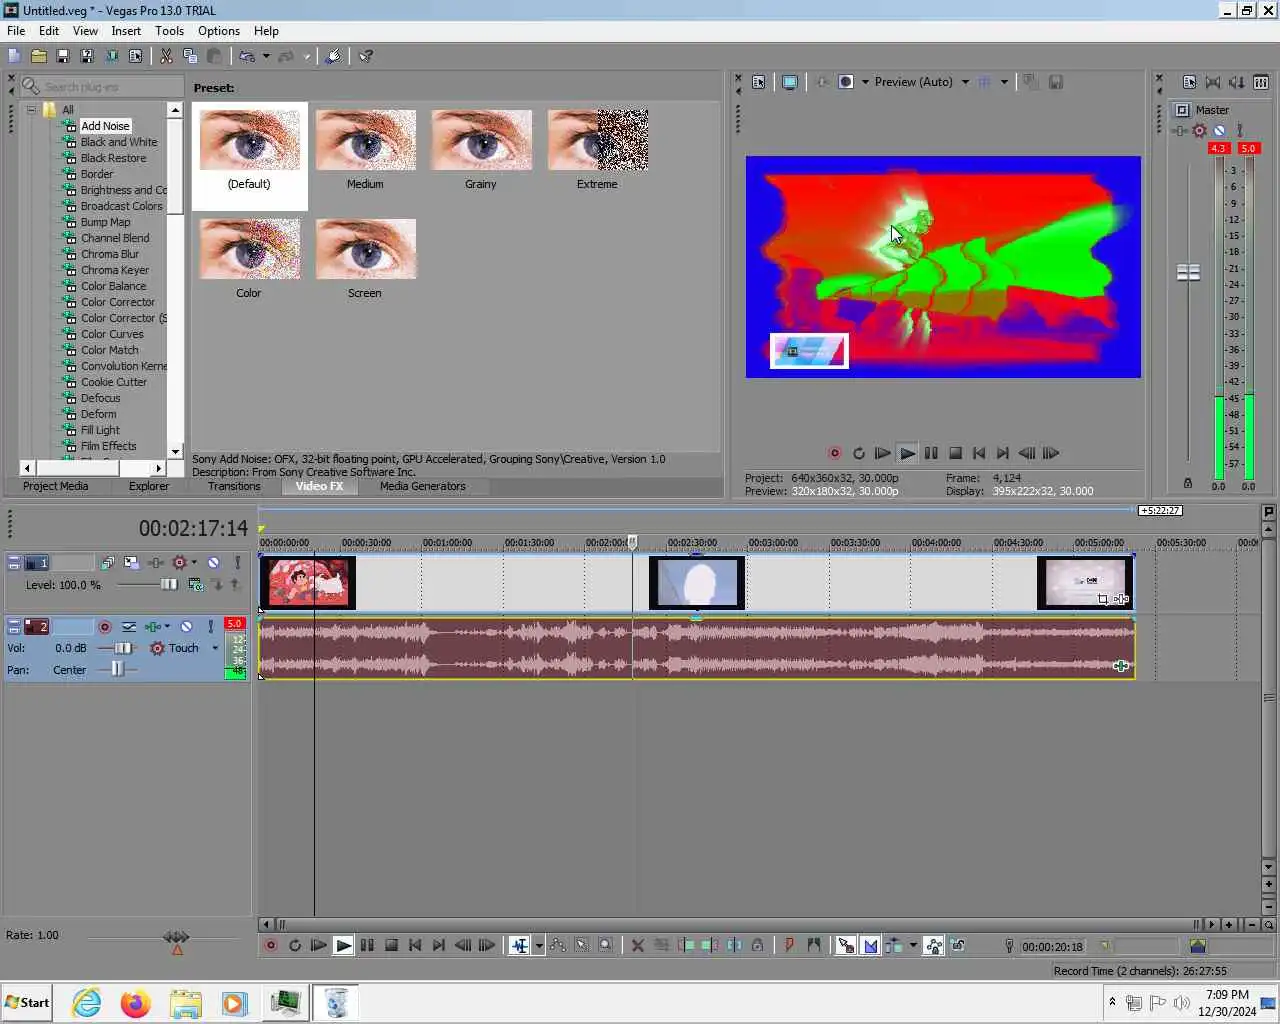Click the Selection Edit tool icon

click(x=581, y=945)
